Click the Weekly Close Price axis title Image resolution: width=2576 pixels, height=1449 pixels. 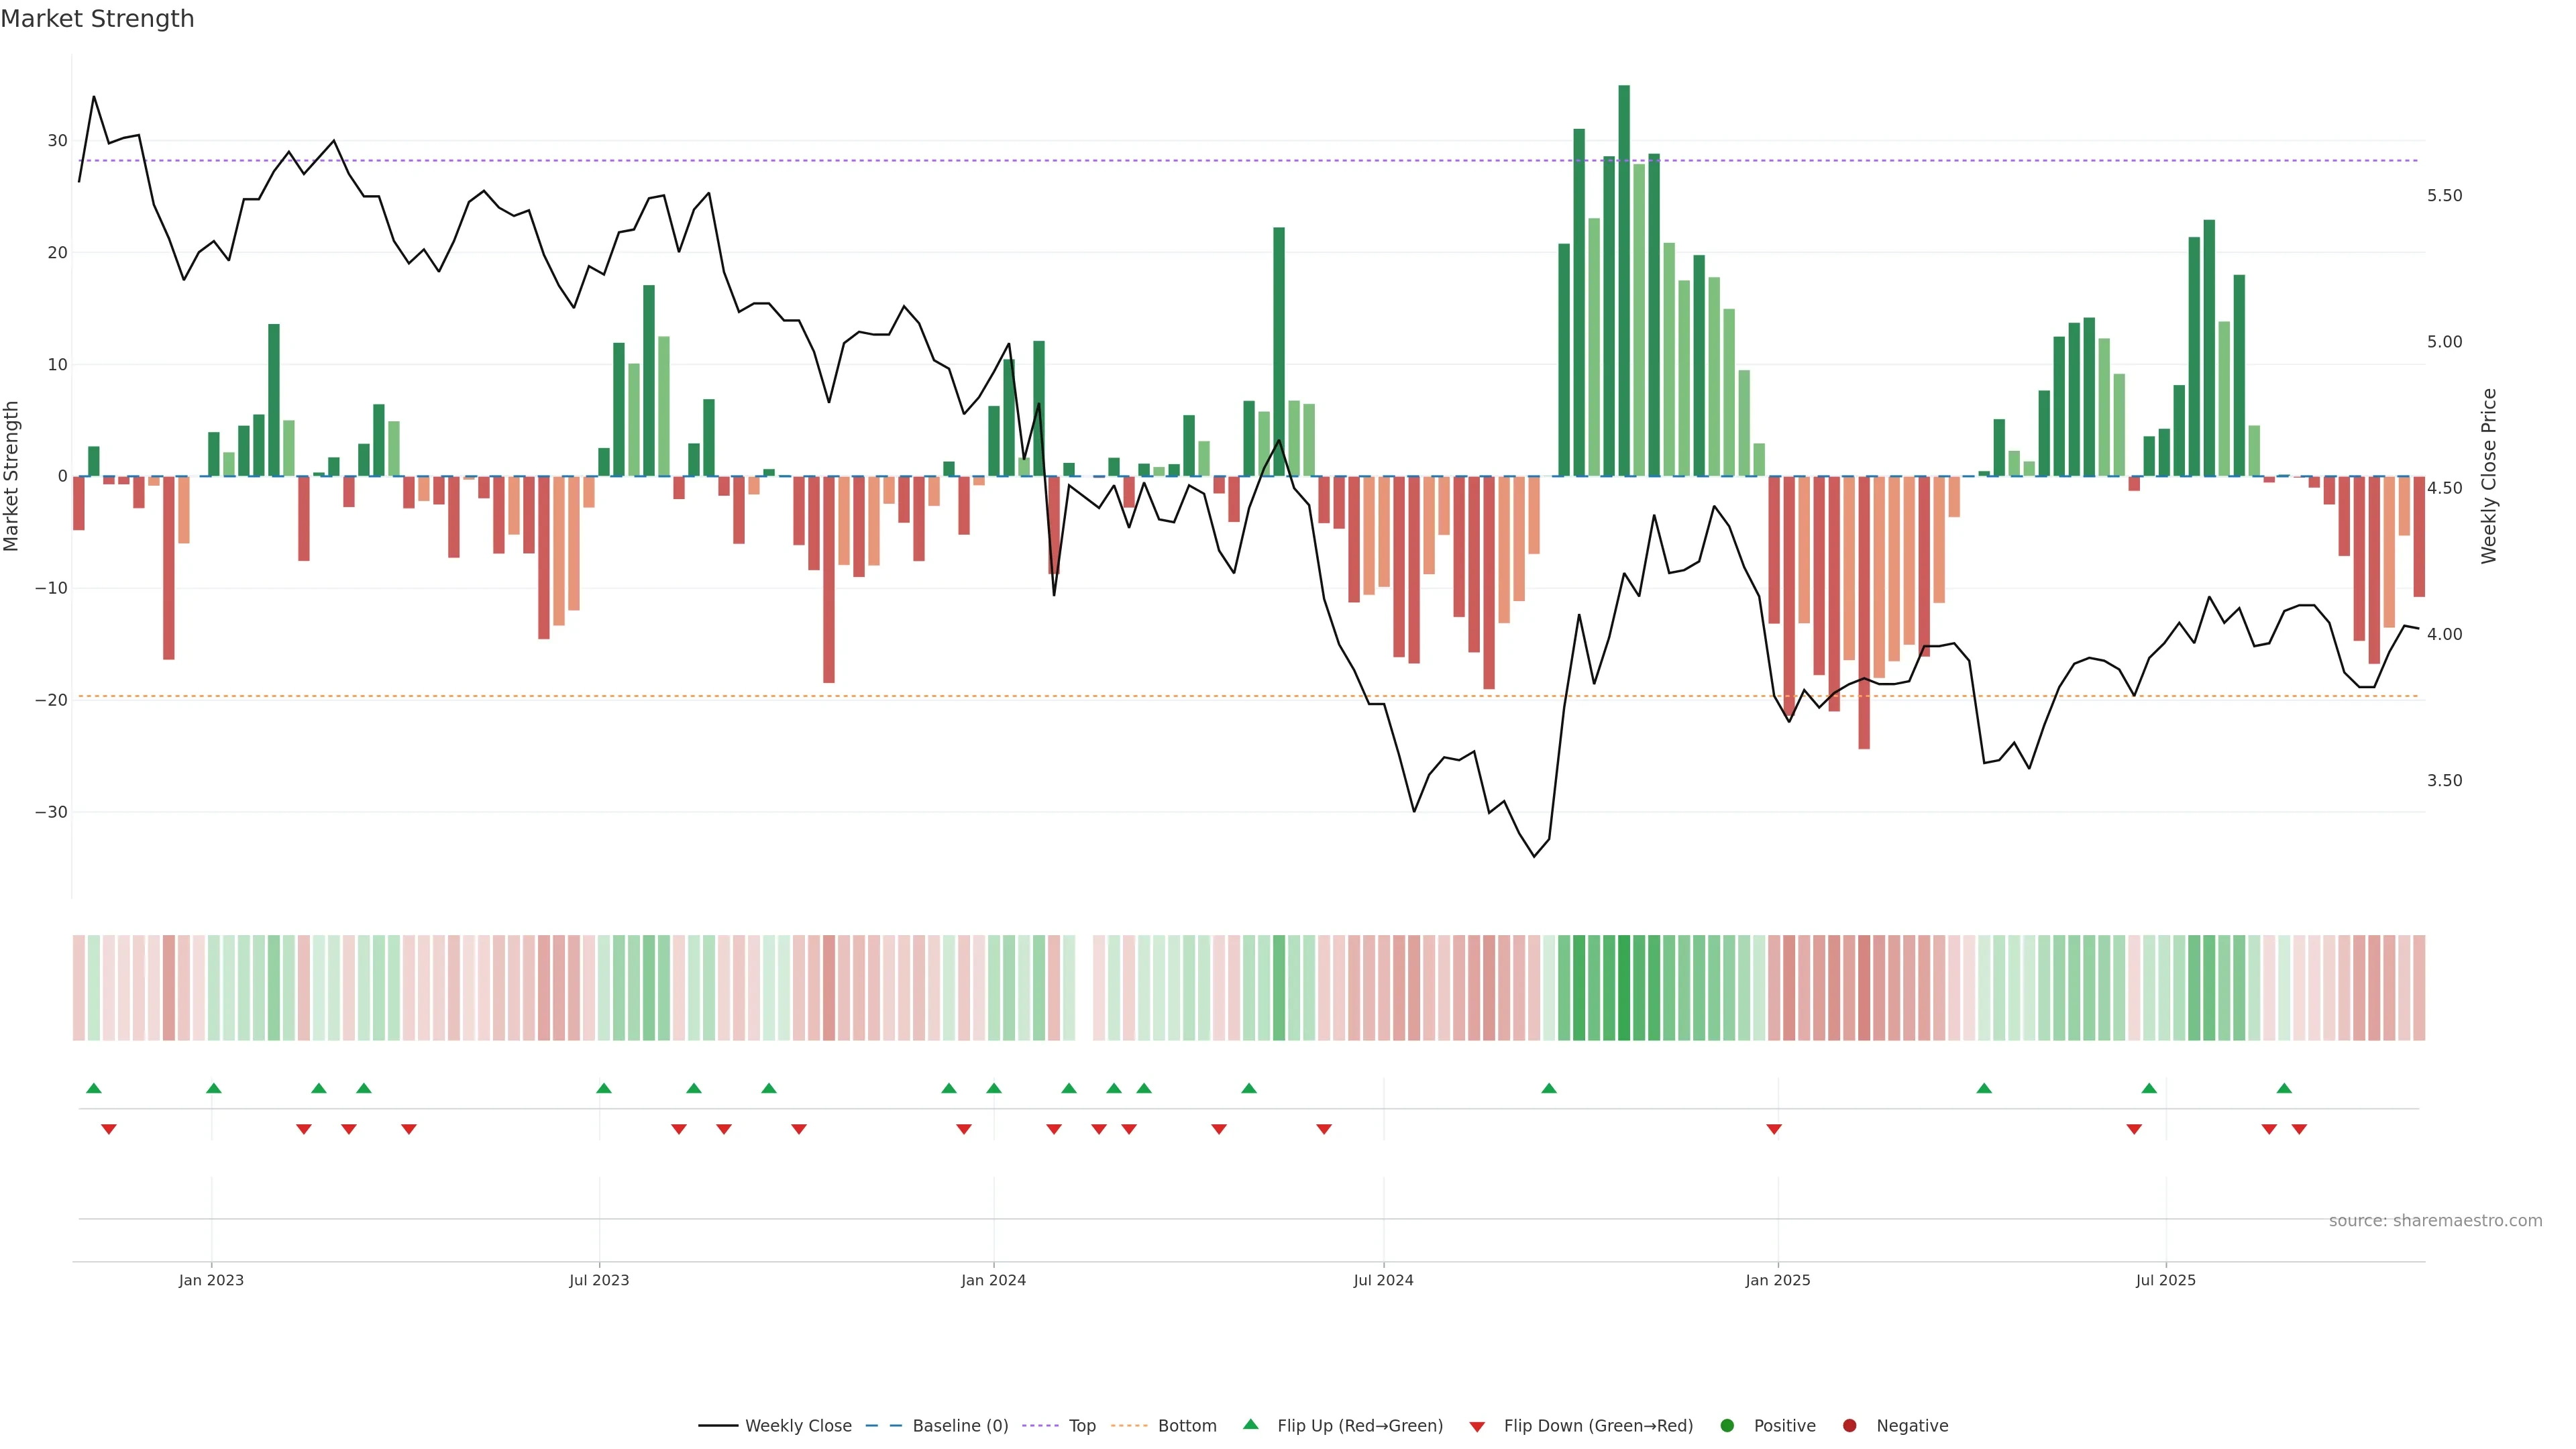pyautogui.click(x=2489, y=476)
